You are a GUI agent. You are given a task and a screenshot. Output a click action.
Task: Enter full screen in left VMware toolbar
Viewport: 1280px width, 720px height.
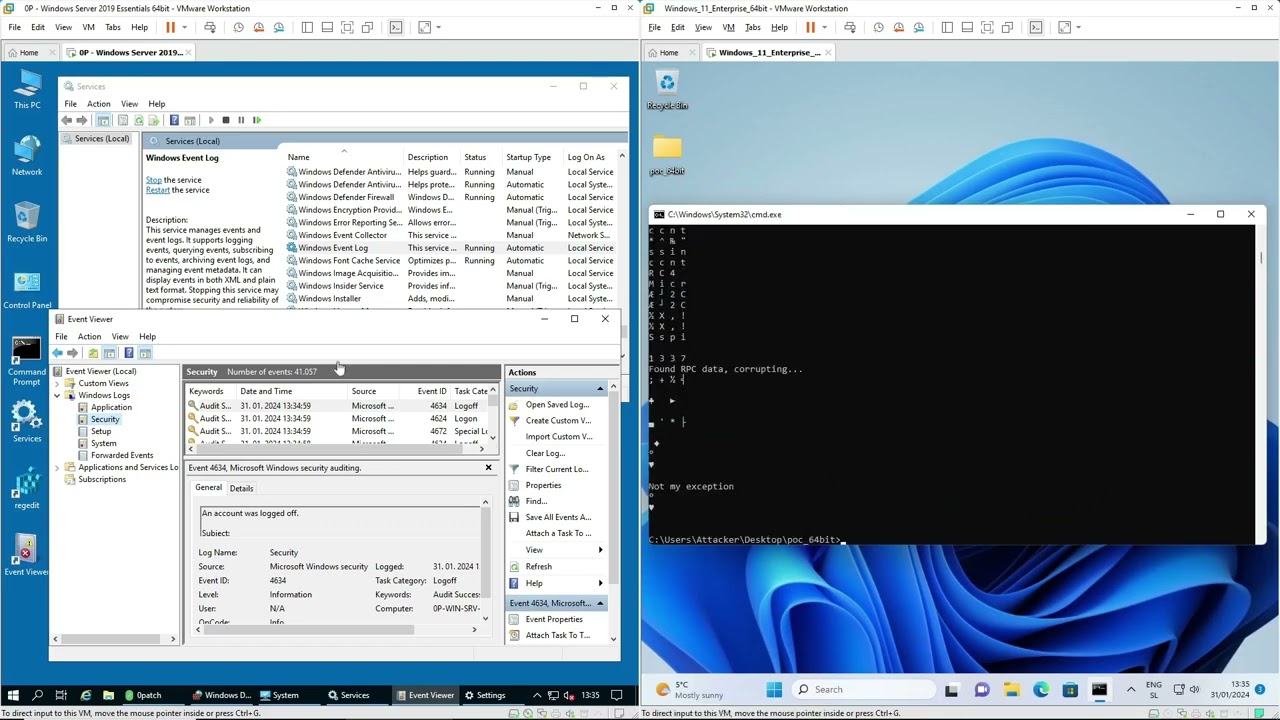pyautogui.click(x=347, y=27)
